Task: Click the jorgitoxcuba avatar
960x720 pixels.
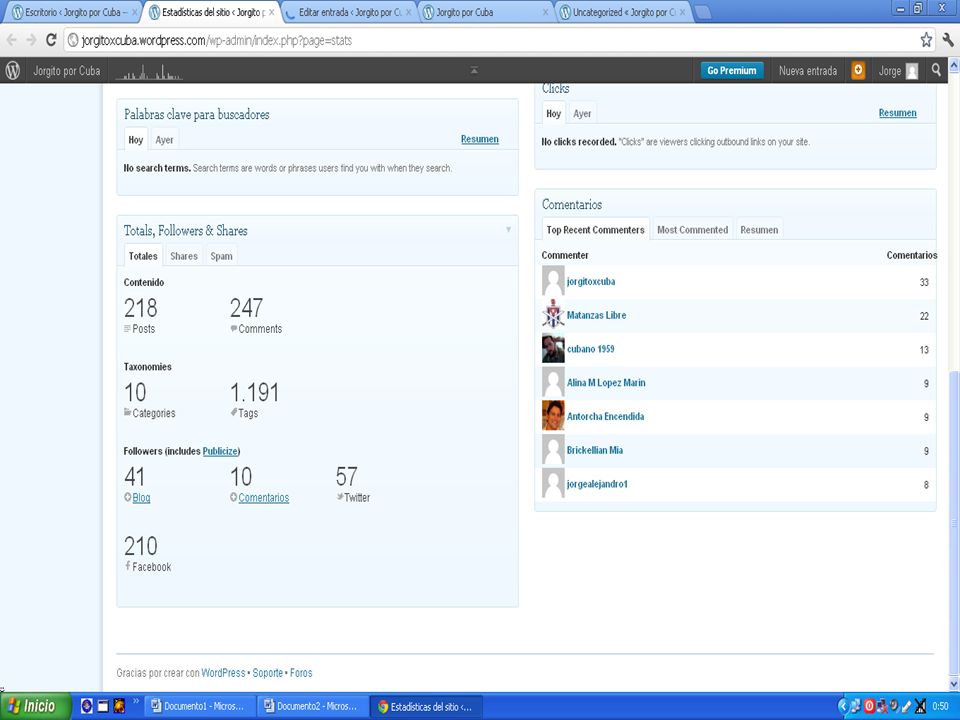Action: click(553, 282)
